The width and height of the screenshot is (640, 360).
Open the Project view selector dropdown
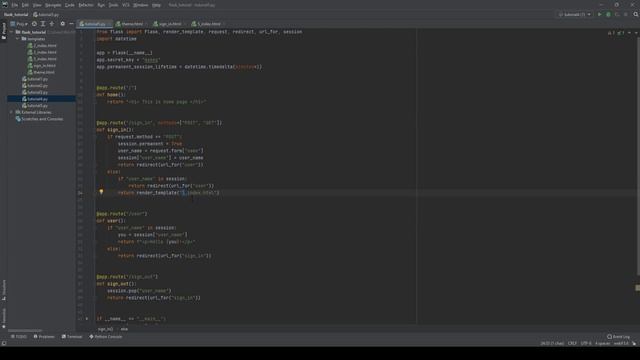click(19, 24)
